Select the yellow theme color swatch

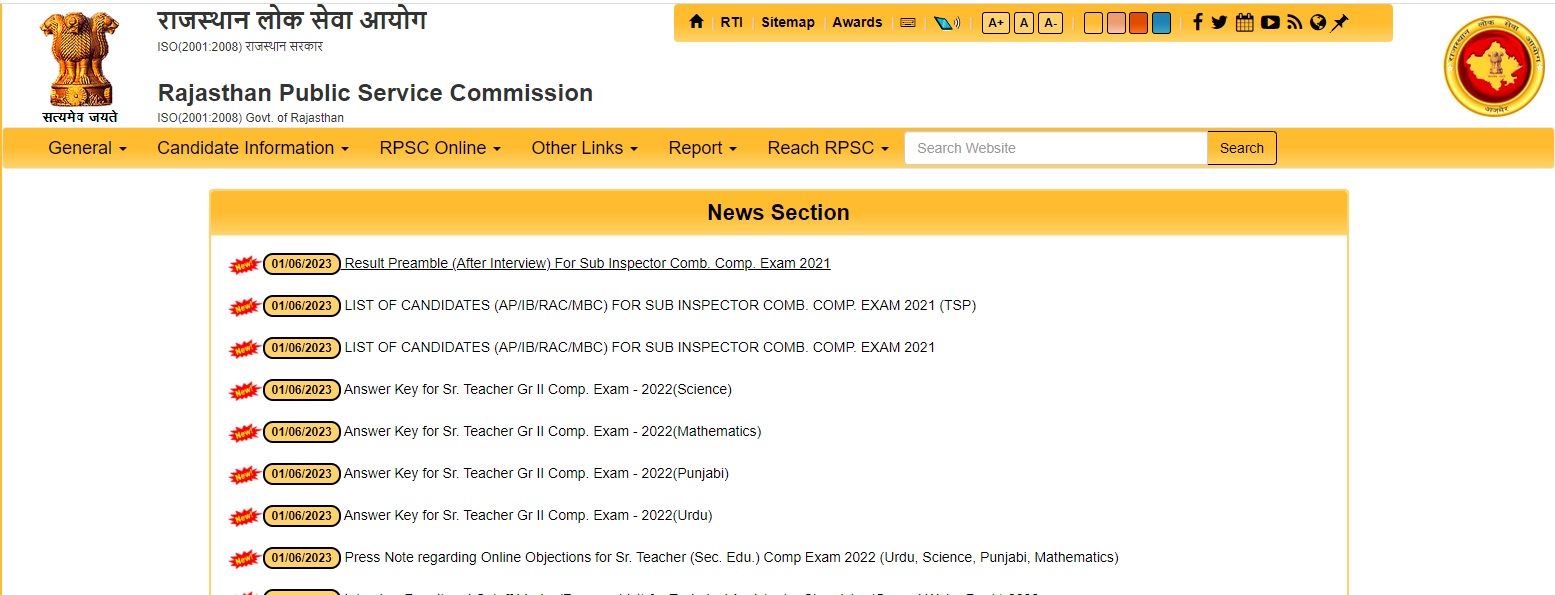tap(1093, 23)
